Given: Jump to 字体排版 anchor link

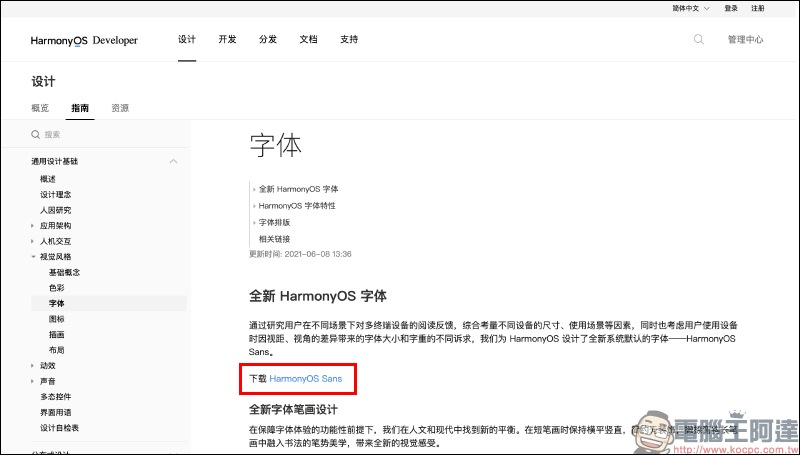Looking at the screenshot, I should pyautogui.click(x=274, y=223).
